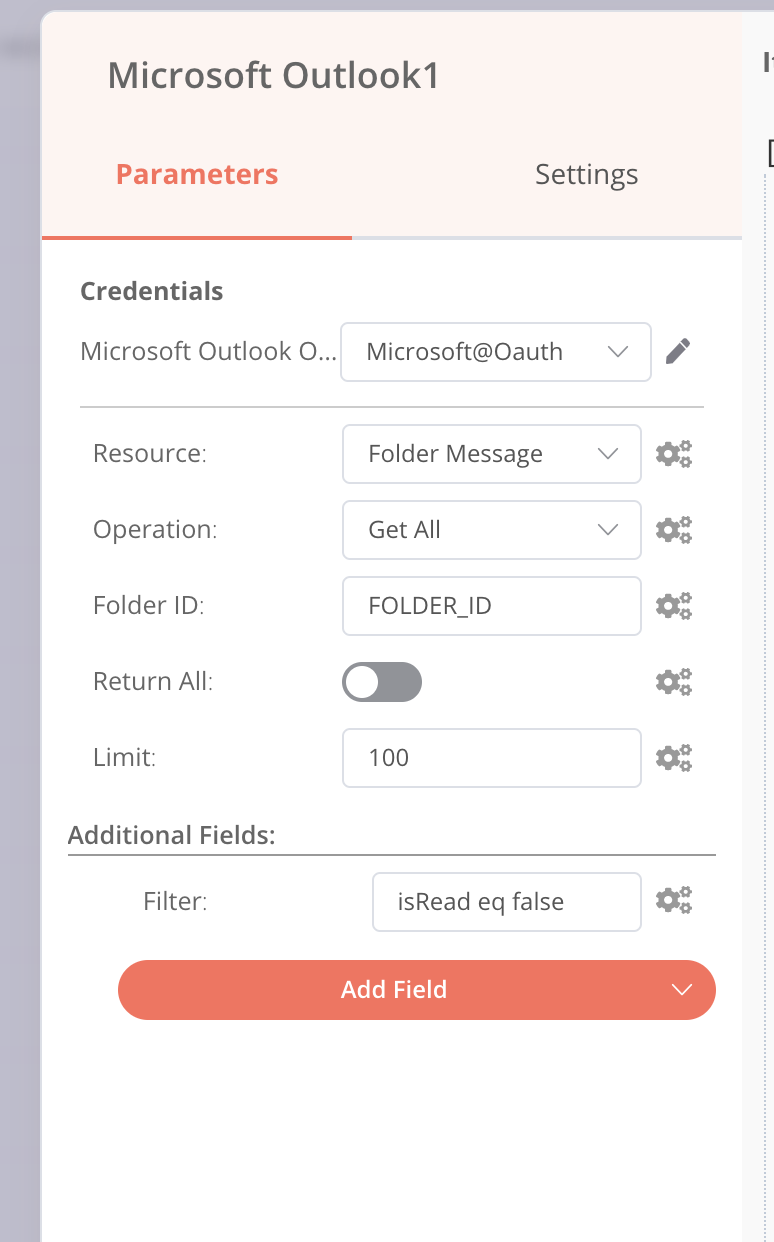Image resolution: width=774 pixels, height=1242 pixels.
Task: Toggle the Return All switch
Action: click(x=382, y=682)
